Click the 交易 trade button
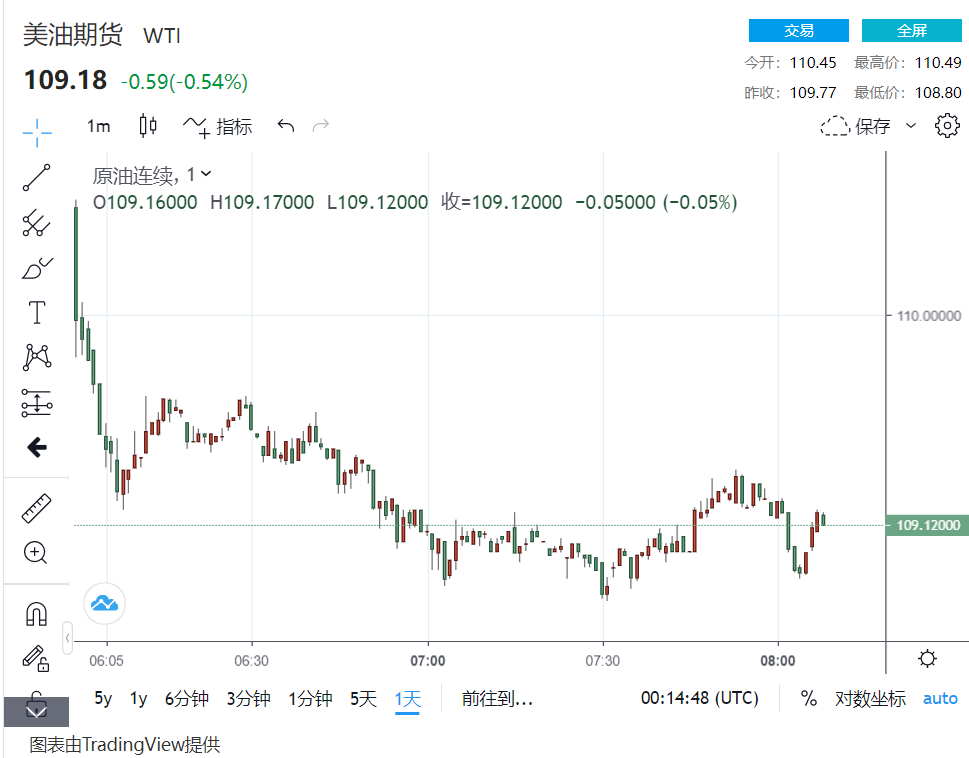Screen dimensions: 969x758 point(798,31)
